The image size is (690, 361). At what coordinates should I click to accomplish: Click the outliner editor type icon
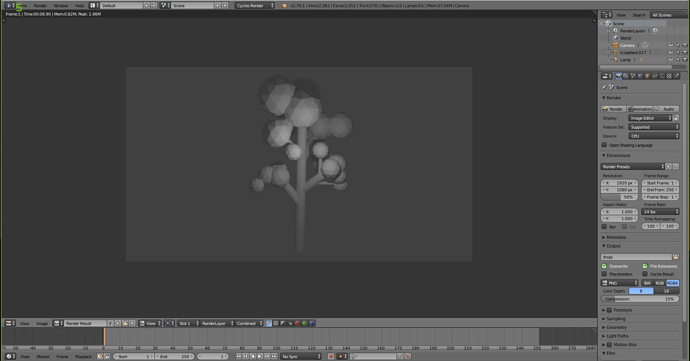[607, 15]
